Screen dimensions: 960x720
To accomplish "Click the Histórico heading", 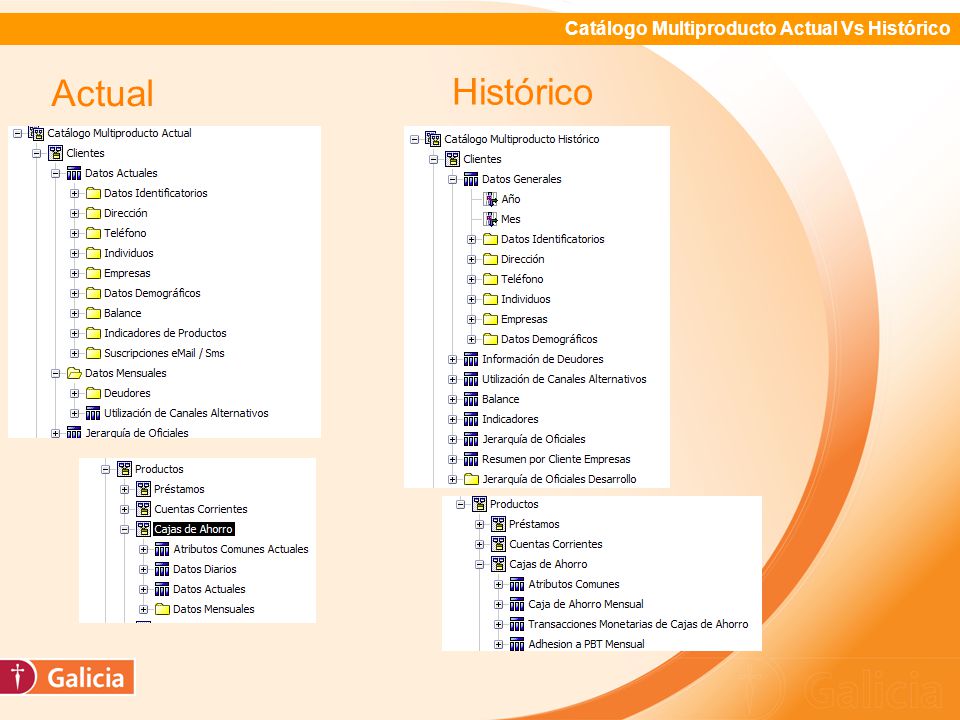I will 522,92.
